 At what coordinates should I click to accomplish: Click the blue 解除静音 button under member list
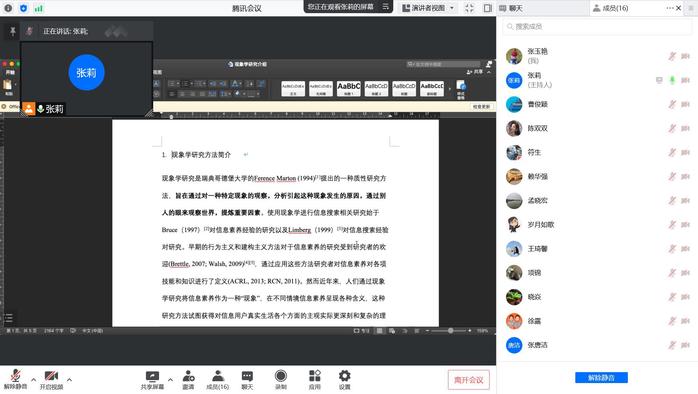[x=601, y=378]
